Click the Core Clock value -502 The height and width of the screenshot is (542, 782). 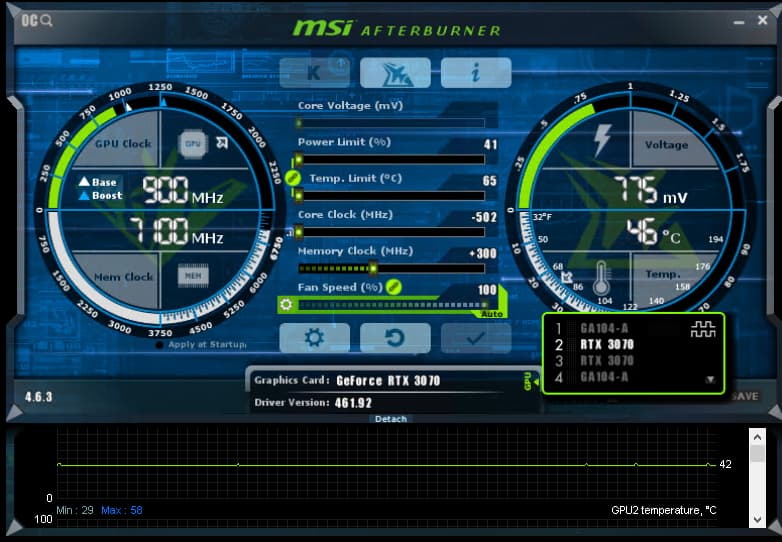(x=484, y=217)
